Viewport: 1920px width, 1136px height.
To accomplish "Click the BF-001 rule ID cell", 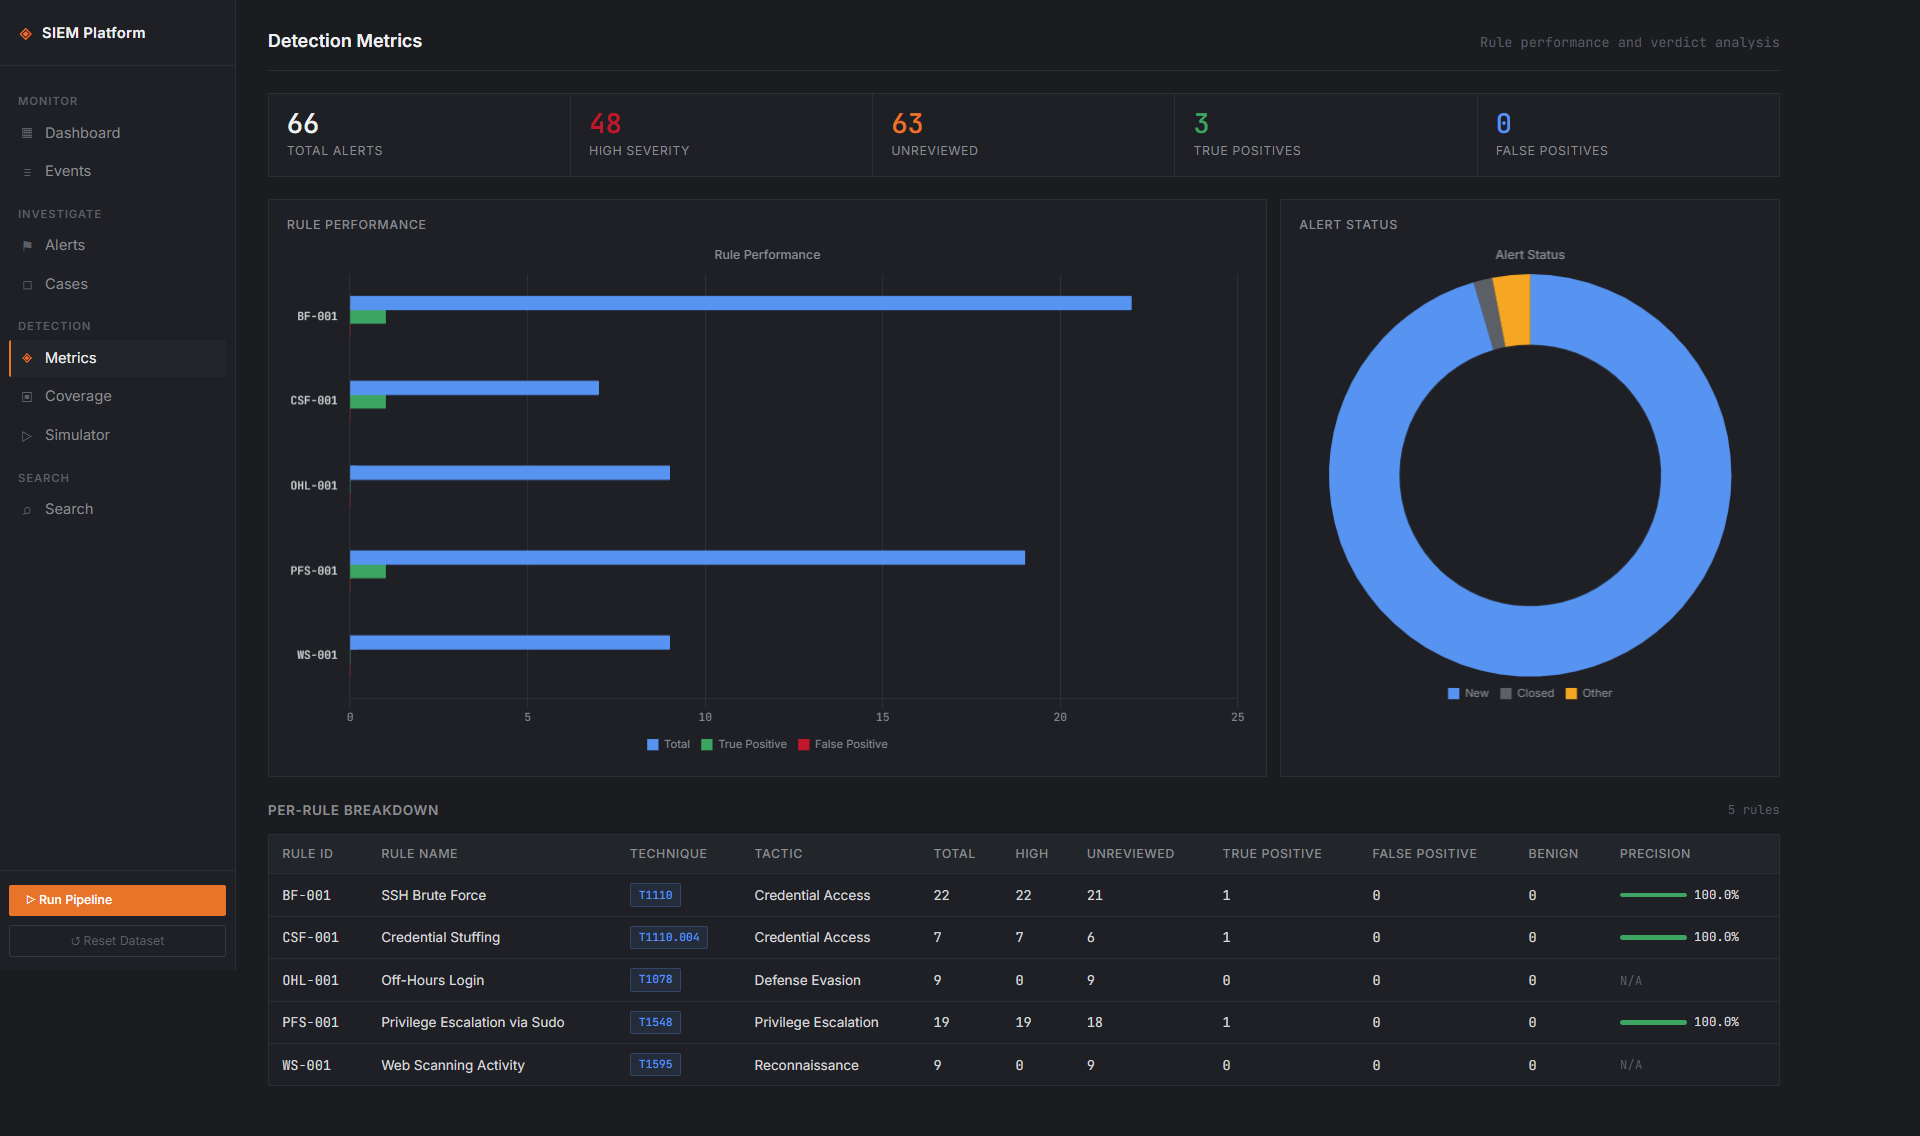I will tap(306, 896).
